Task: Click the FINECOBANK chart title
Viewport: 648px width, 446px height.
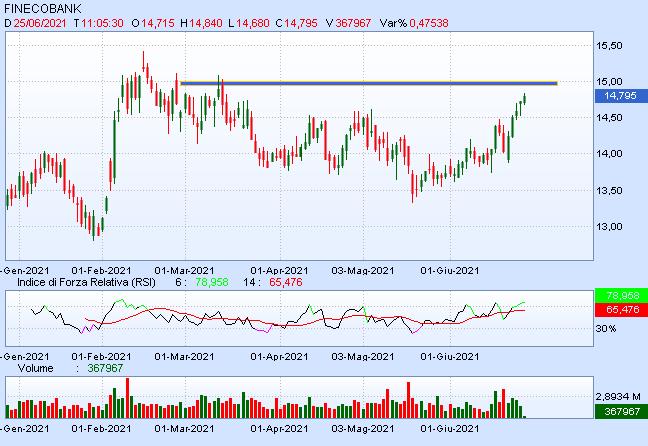Action: (43, 8)
